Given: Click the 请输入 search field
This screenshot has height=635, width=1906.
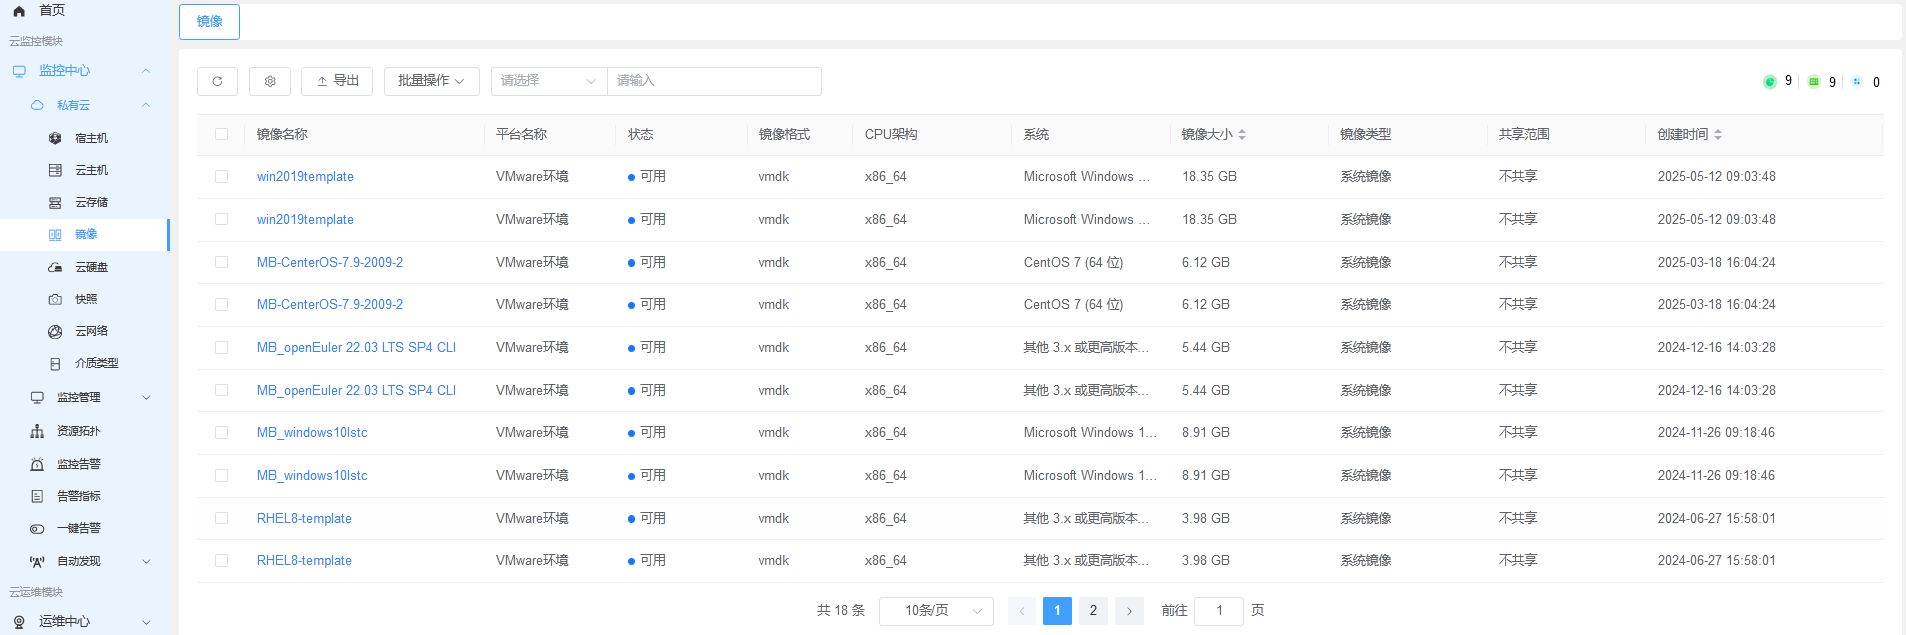Looking at the screenshot, I should tap(714, 81).
